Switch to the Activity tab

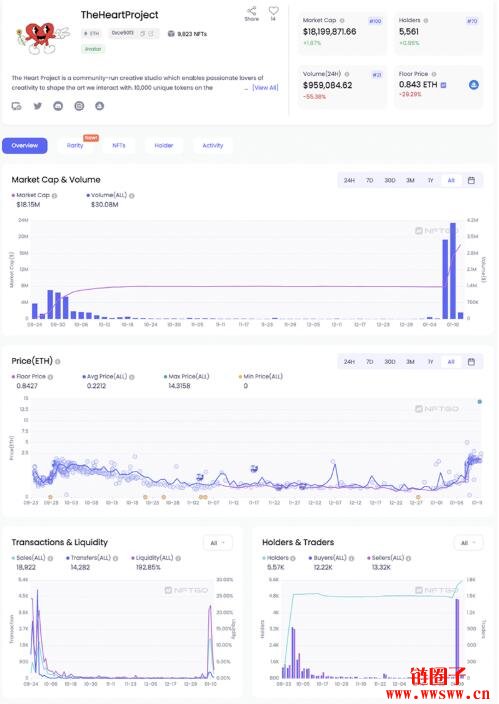[x=213, y=145]
